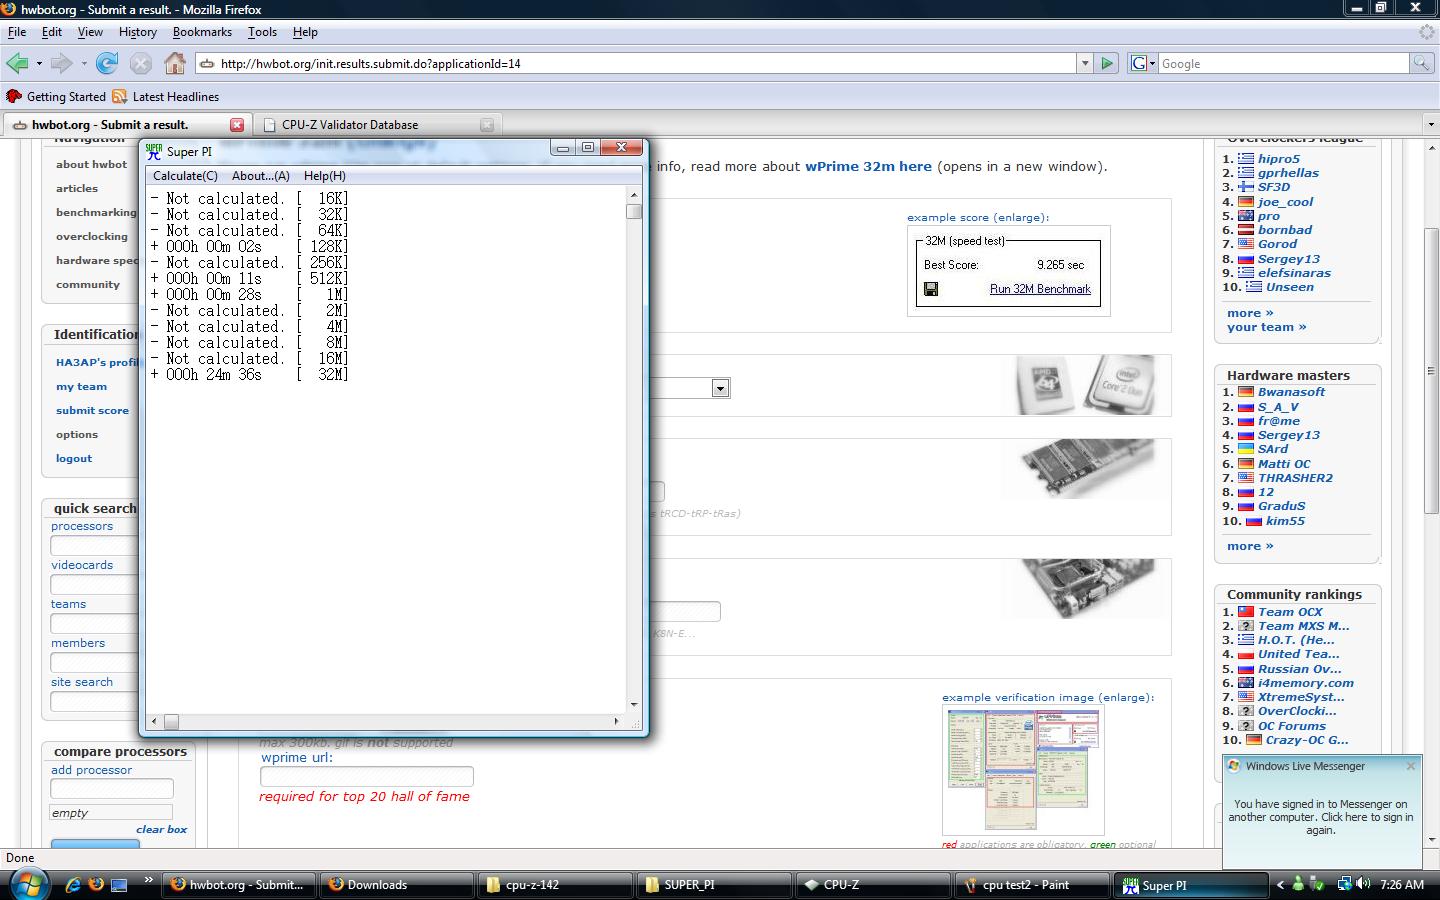
Task: Click Team OCX in Community rankings
Action: click(x=1290, y=612)
